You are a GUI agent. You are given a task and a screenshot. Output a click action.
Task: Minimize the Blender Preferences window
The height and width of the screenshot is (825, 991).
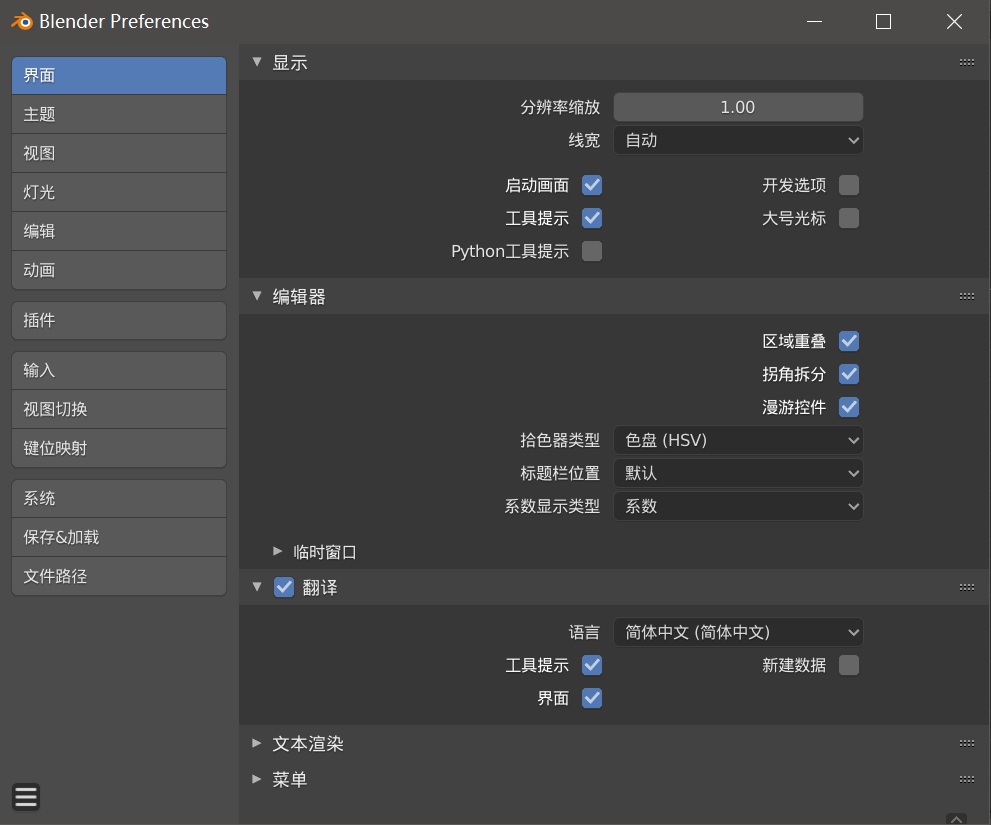pyautogui.click(x=815, y=21)
